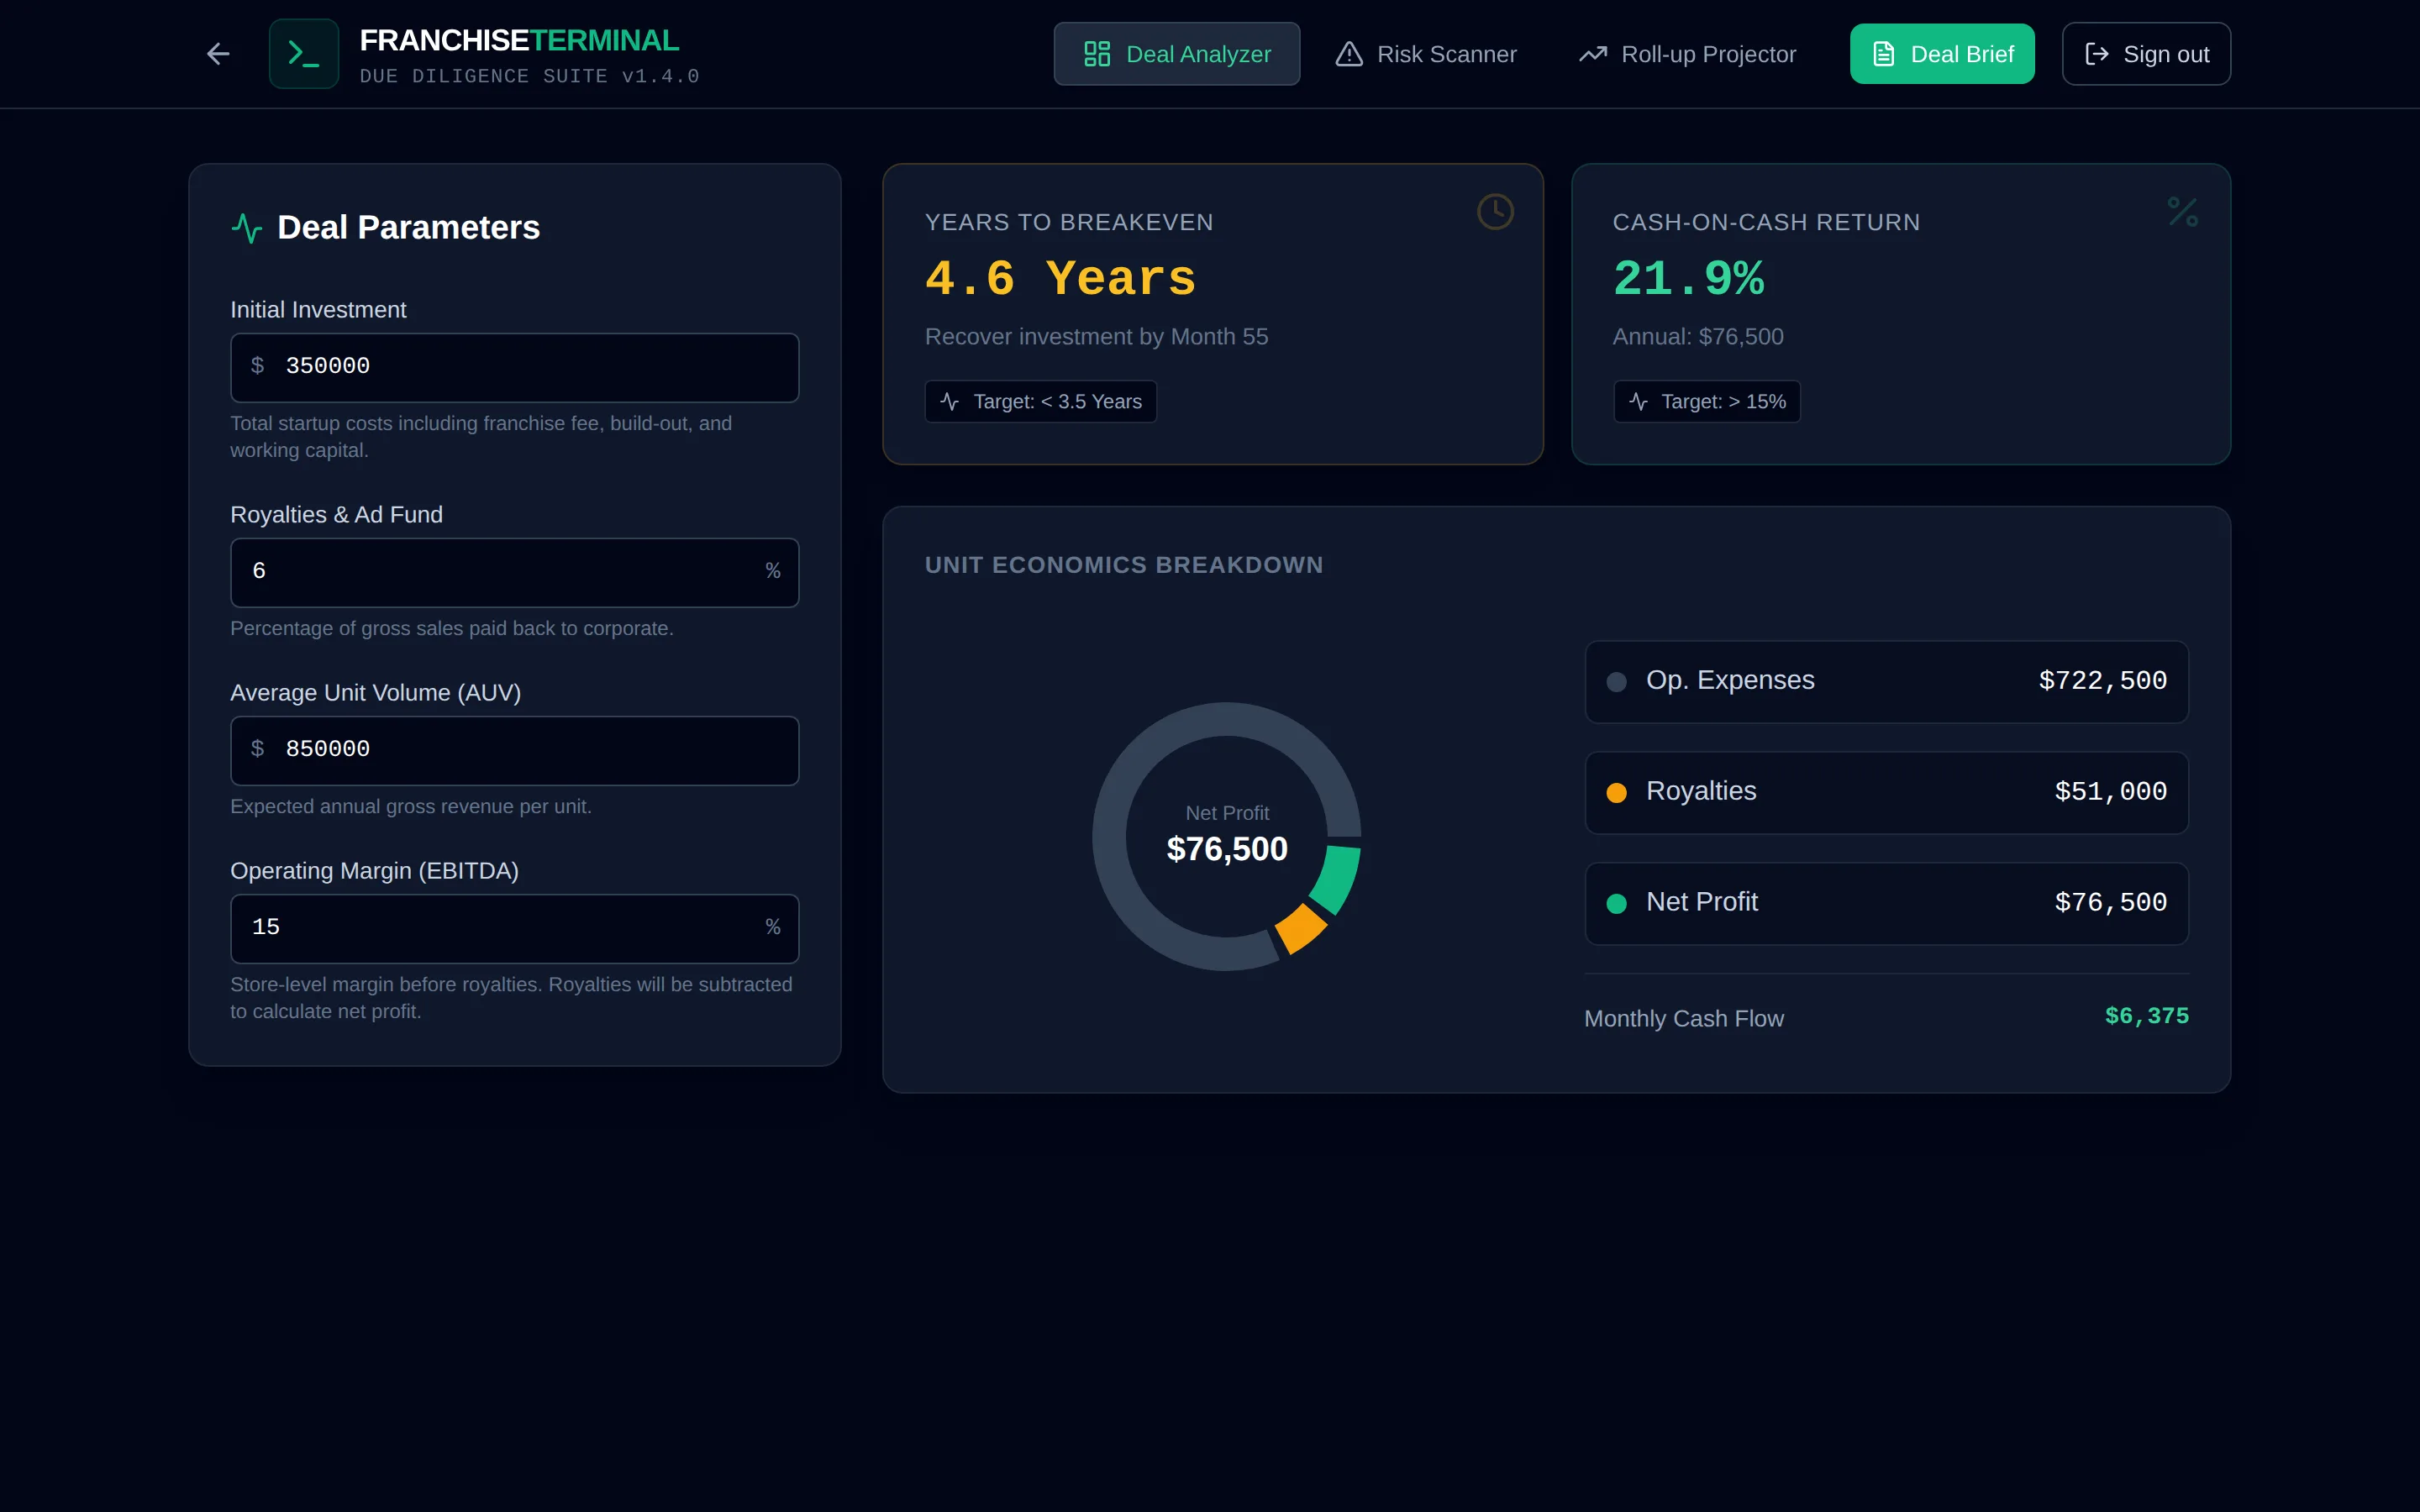This screenshot has height=1512, width=2420.
Task: Focus the Average Unit Volume input
Action: click(515, 750)
